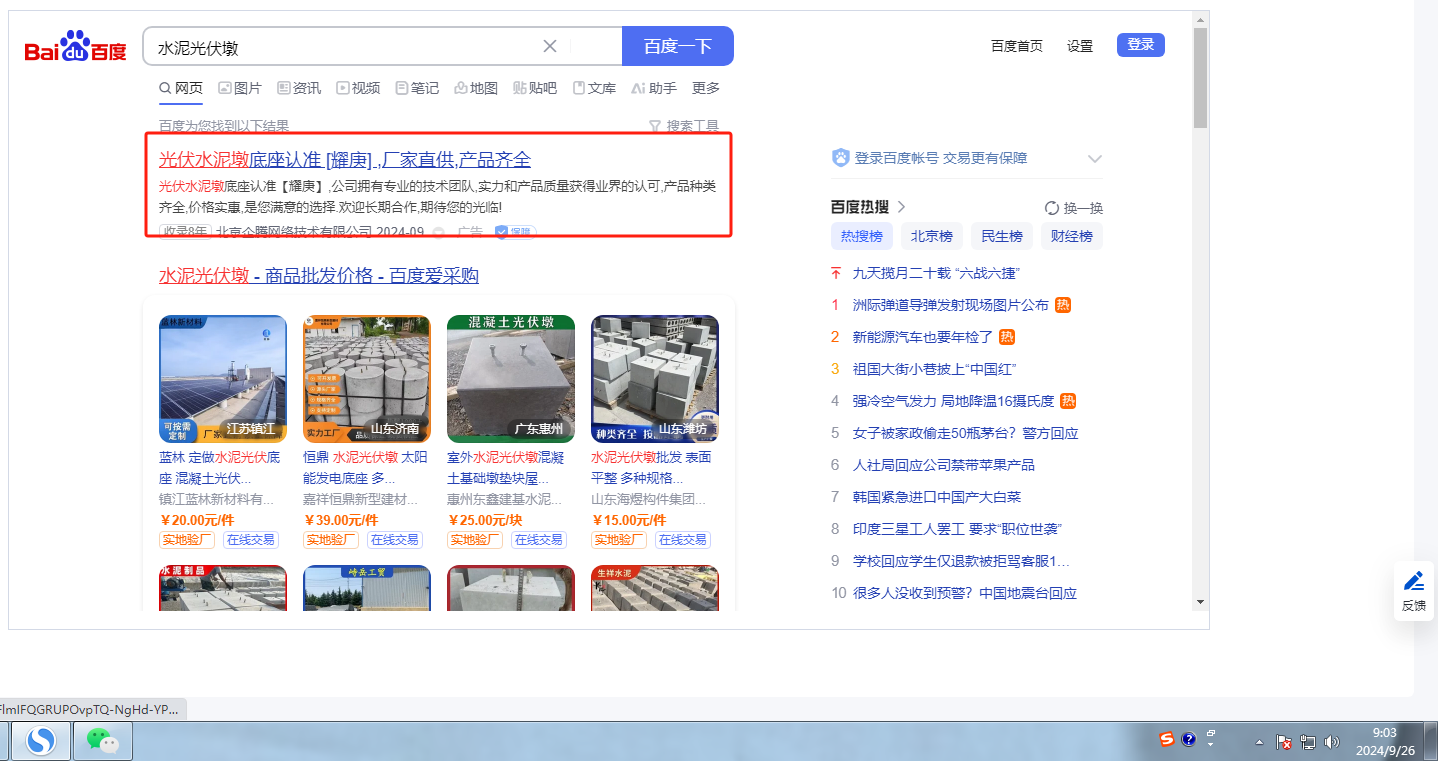Open hot search 印度三星工人罢工

pyautogui.click(x=956, y=529)
